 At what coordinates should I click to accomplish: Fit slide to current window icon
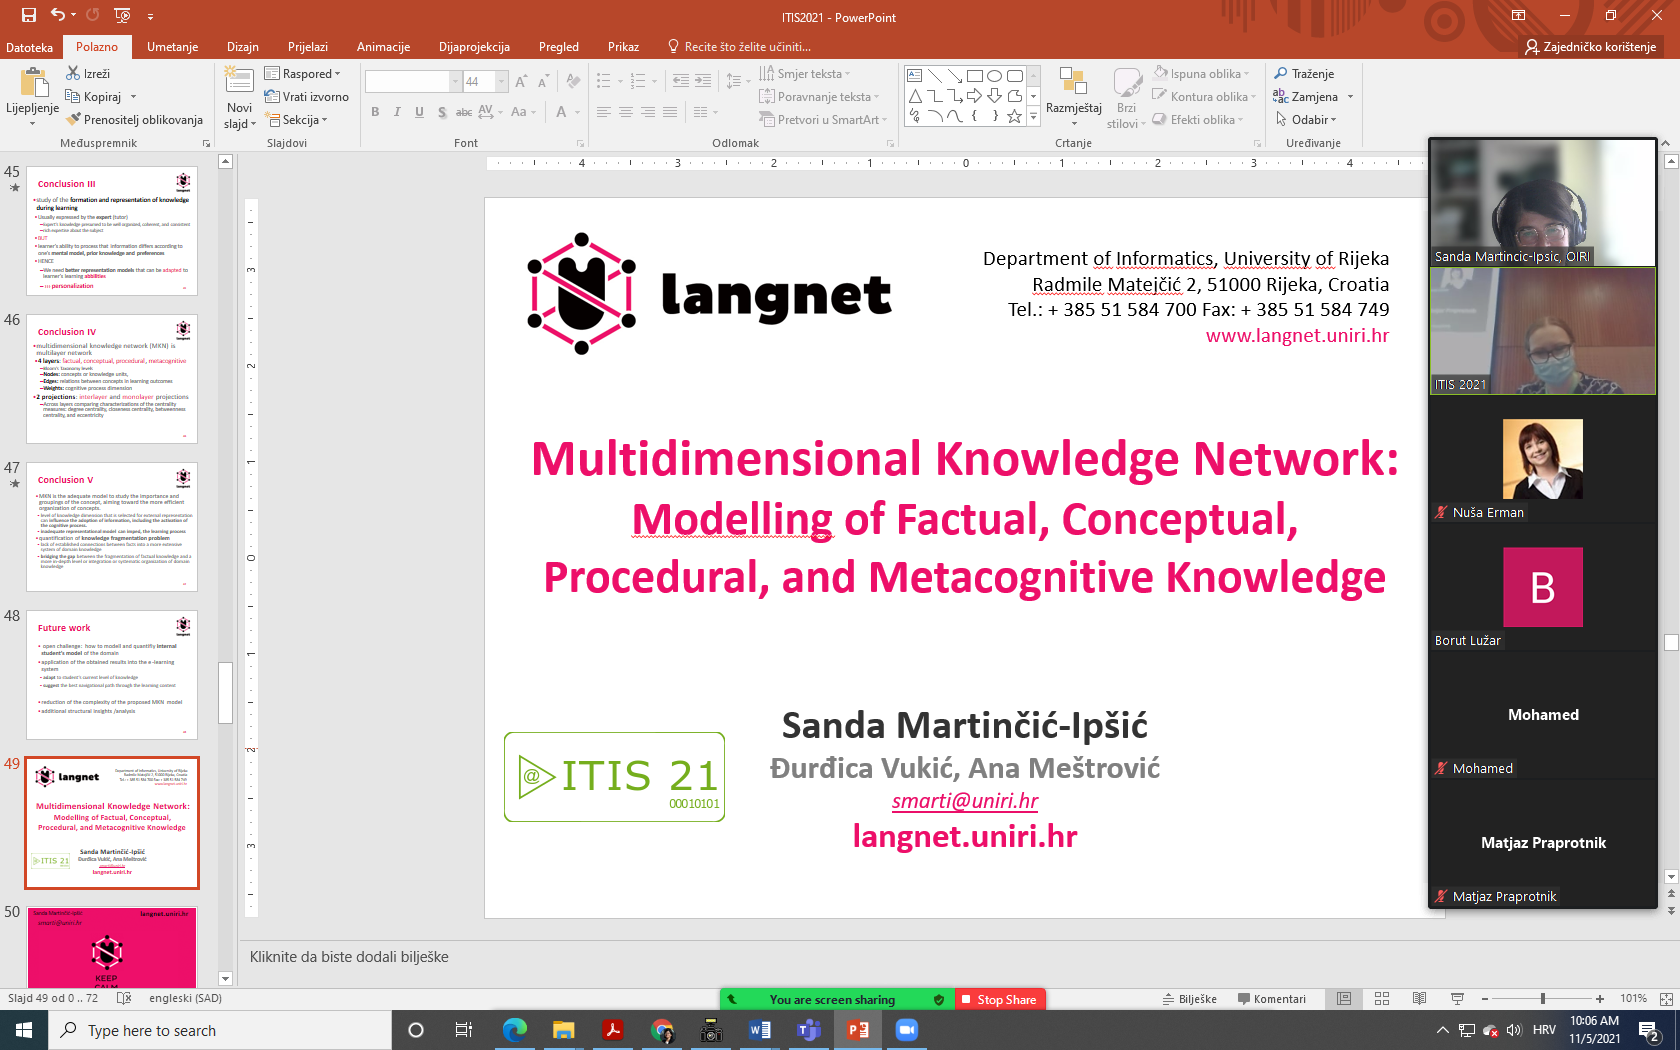tap(1665, 999)
